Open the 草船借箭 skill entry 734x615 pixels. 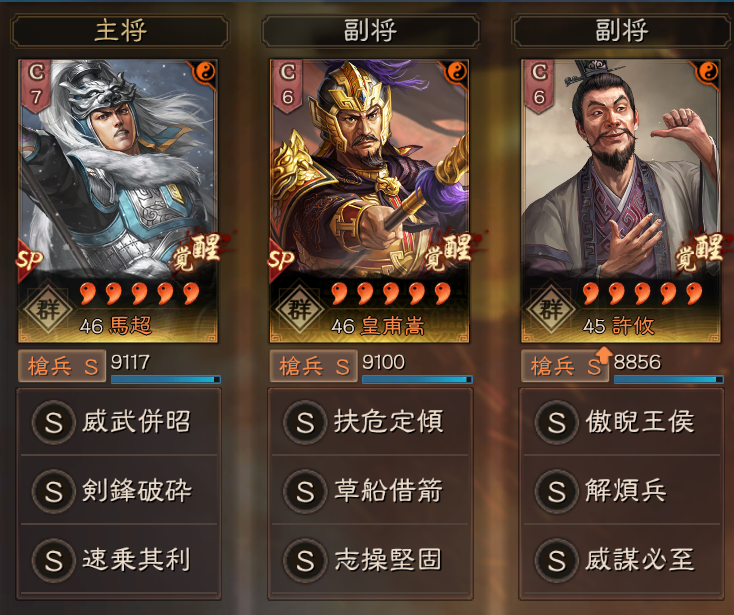370,491
